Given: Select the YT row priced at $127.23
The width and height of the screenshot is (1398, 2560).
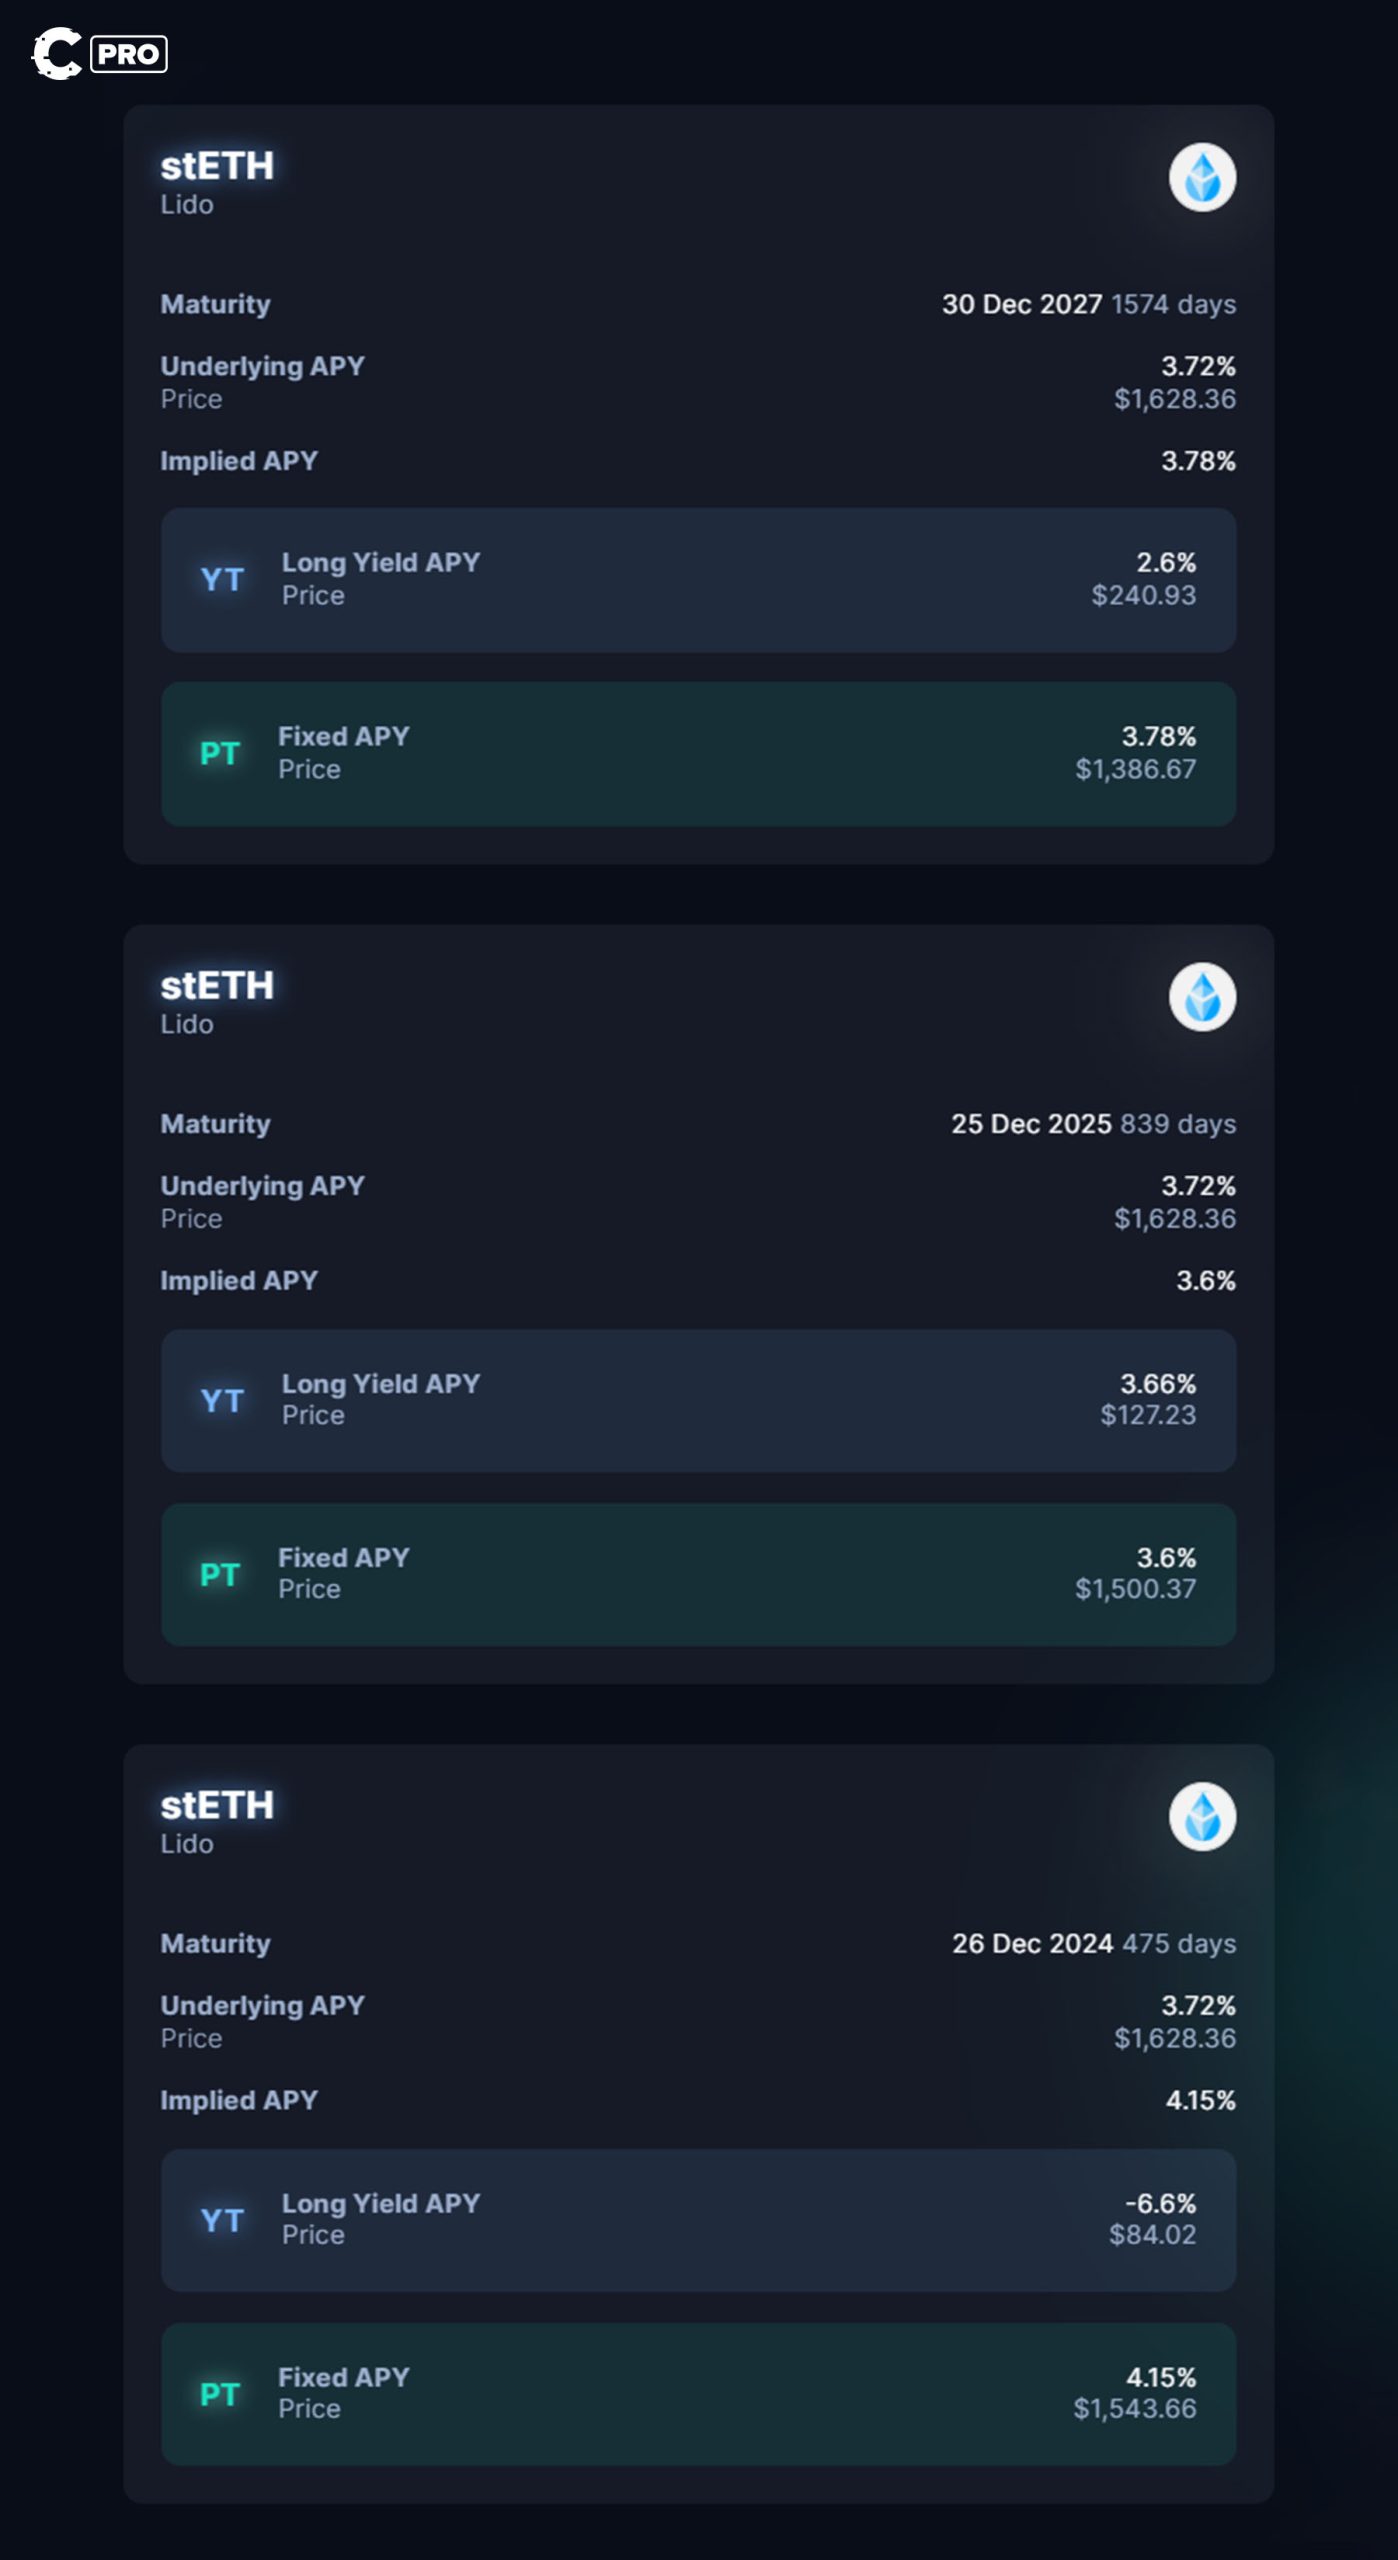Looking at the screenshot, I should point(698,1400).
